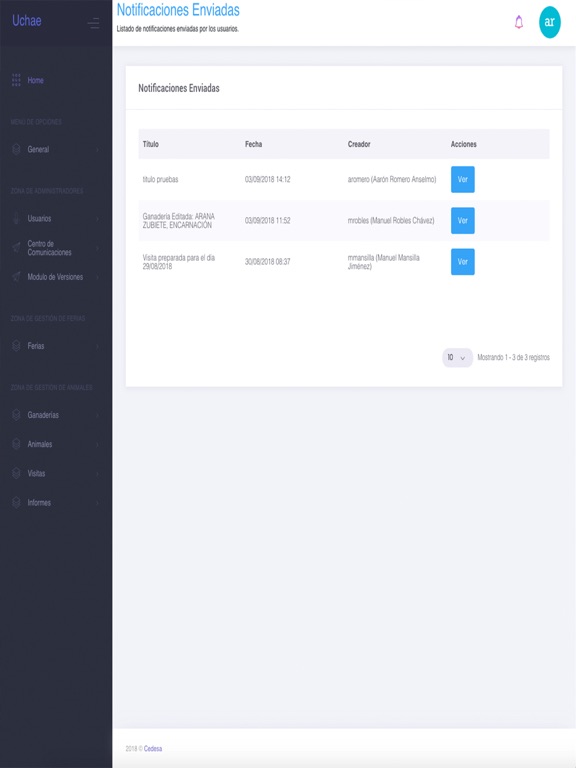Click the Uchae logo link
This screenshot has height=768, width=576.
pyautogui.click(x=26, y=21)
